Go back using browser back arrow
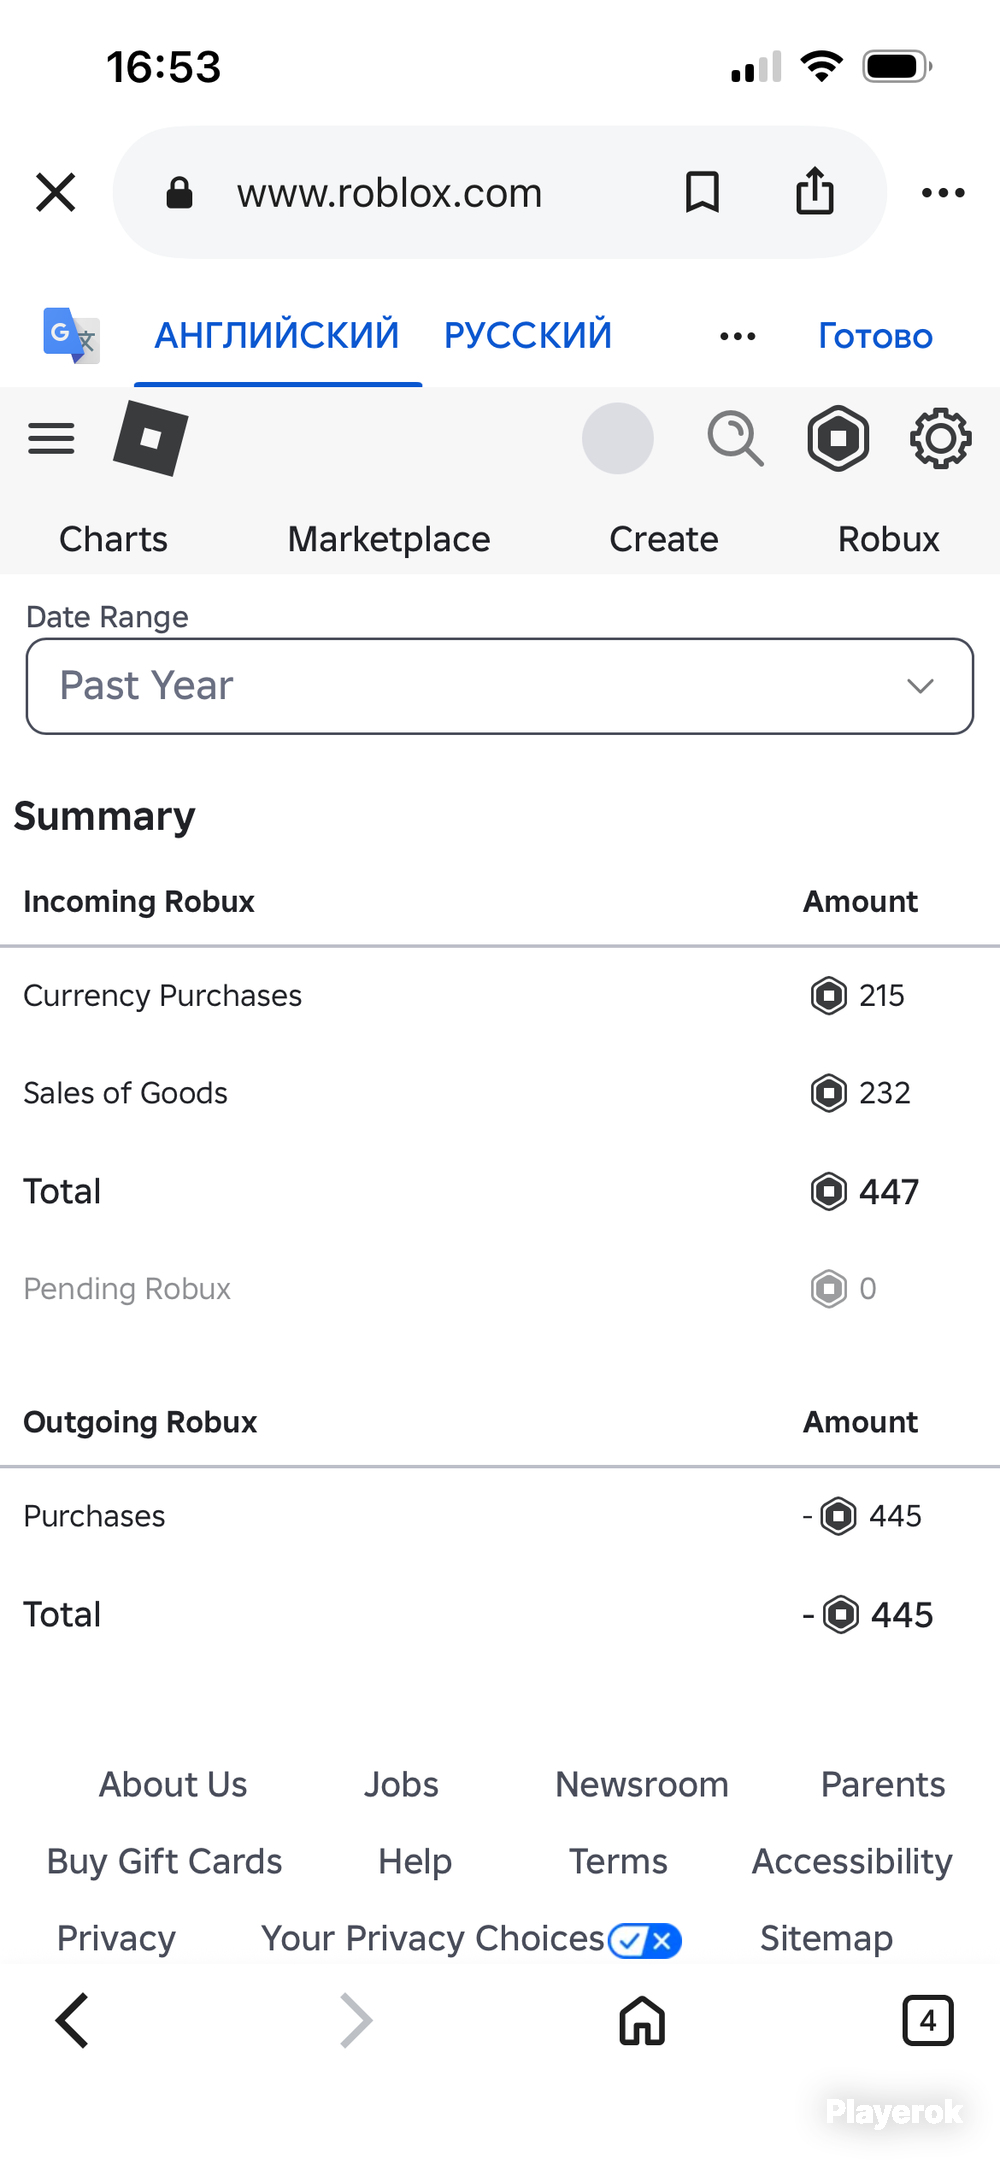 pyautogui.click(x=72, y=2021)
